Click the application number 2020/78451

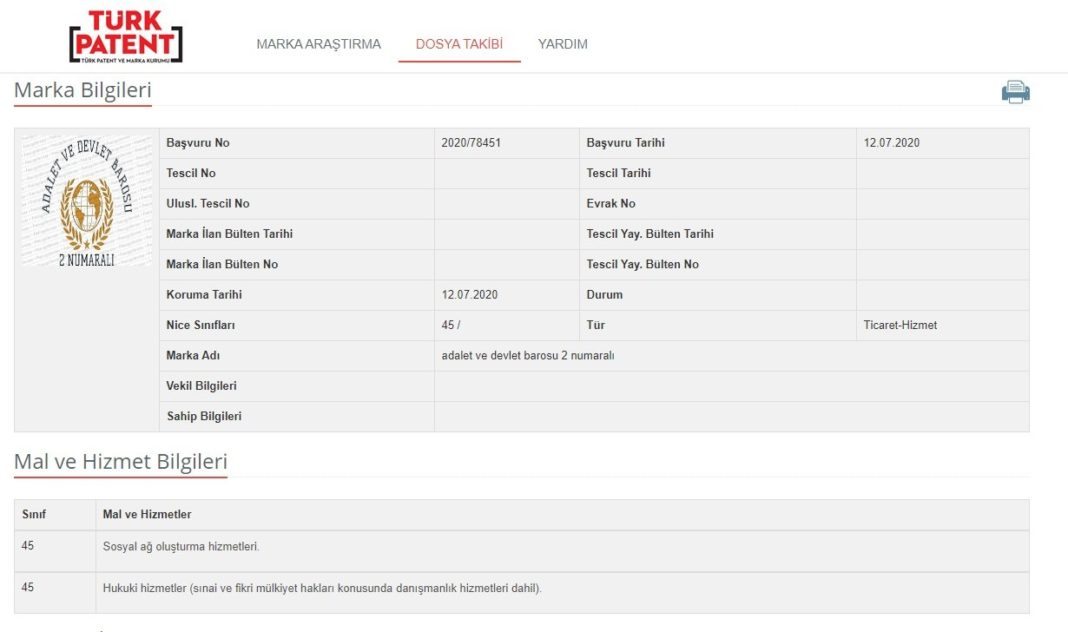click(x=471, y=143)
